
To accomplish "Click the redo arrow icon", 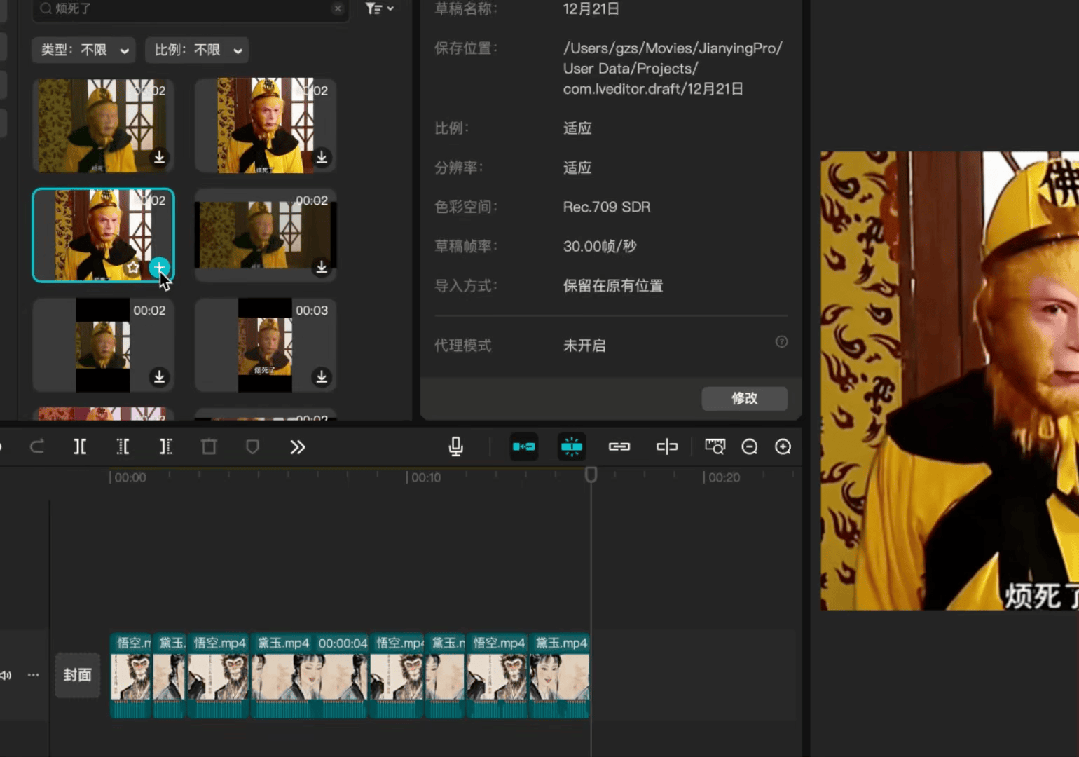I will click(x=37, y=447).
